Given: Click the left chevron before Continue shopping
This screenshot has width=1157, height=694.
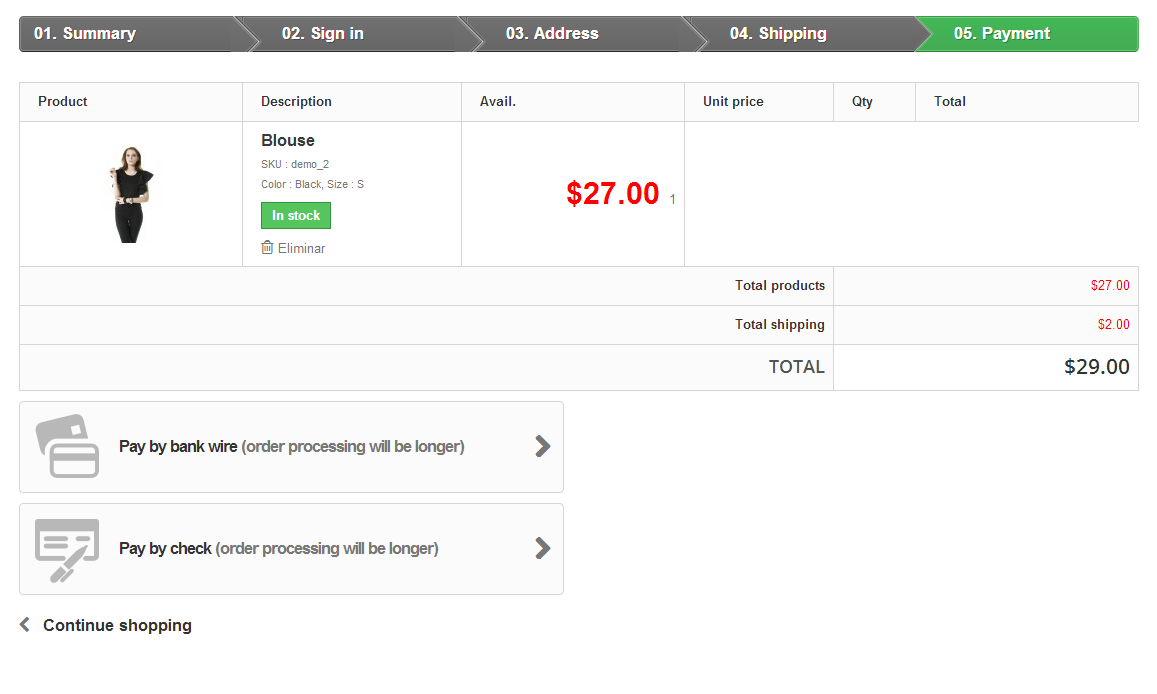Looking at the screenshot, I should (x=25, y=625).
